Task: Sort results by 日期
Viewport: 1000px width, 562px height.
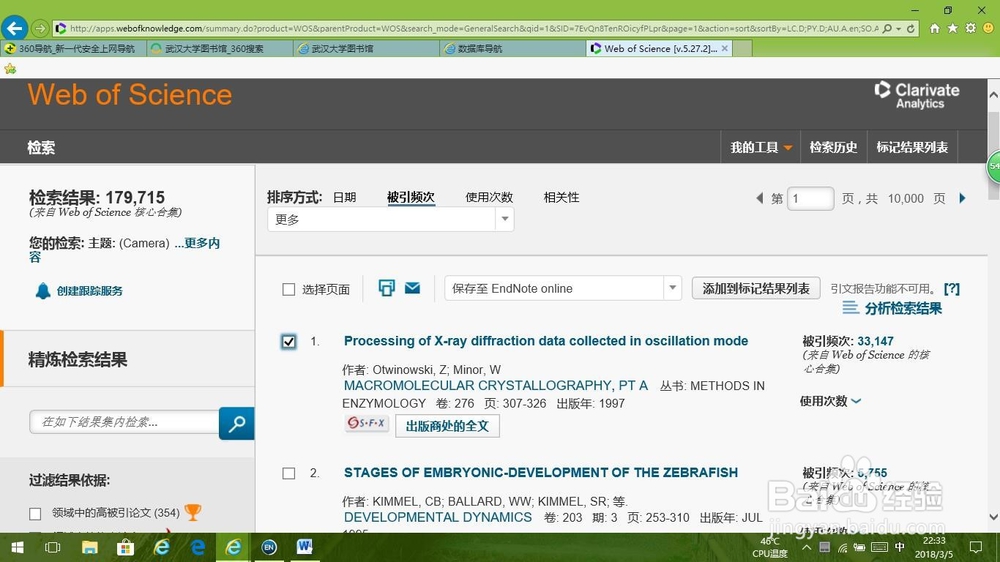Action: pos(344,197)
